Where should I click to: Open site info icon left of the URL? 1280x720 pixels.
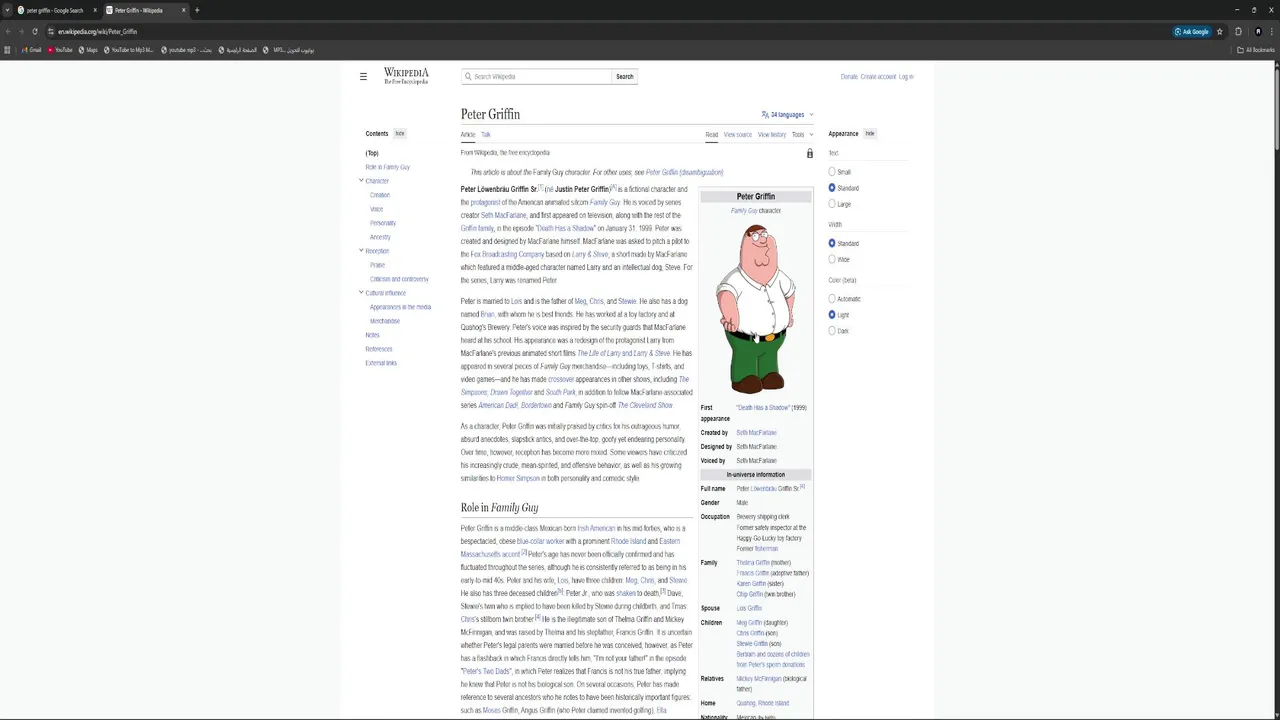tap(50, 31)
